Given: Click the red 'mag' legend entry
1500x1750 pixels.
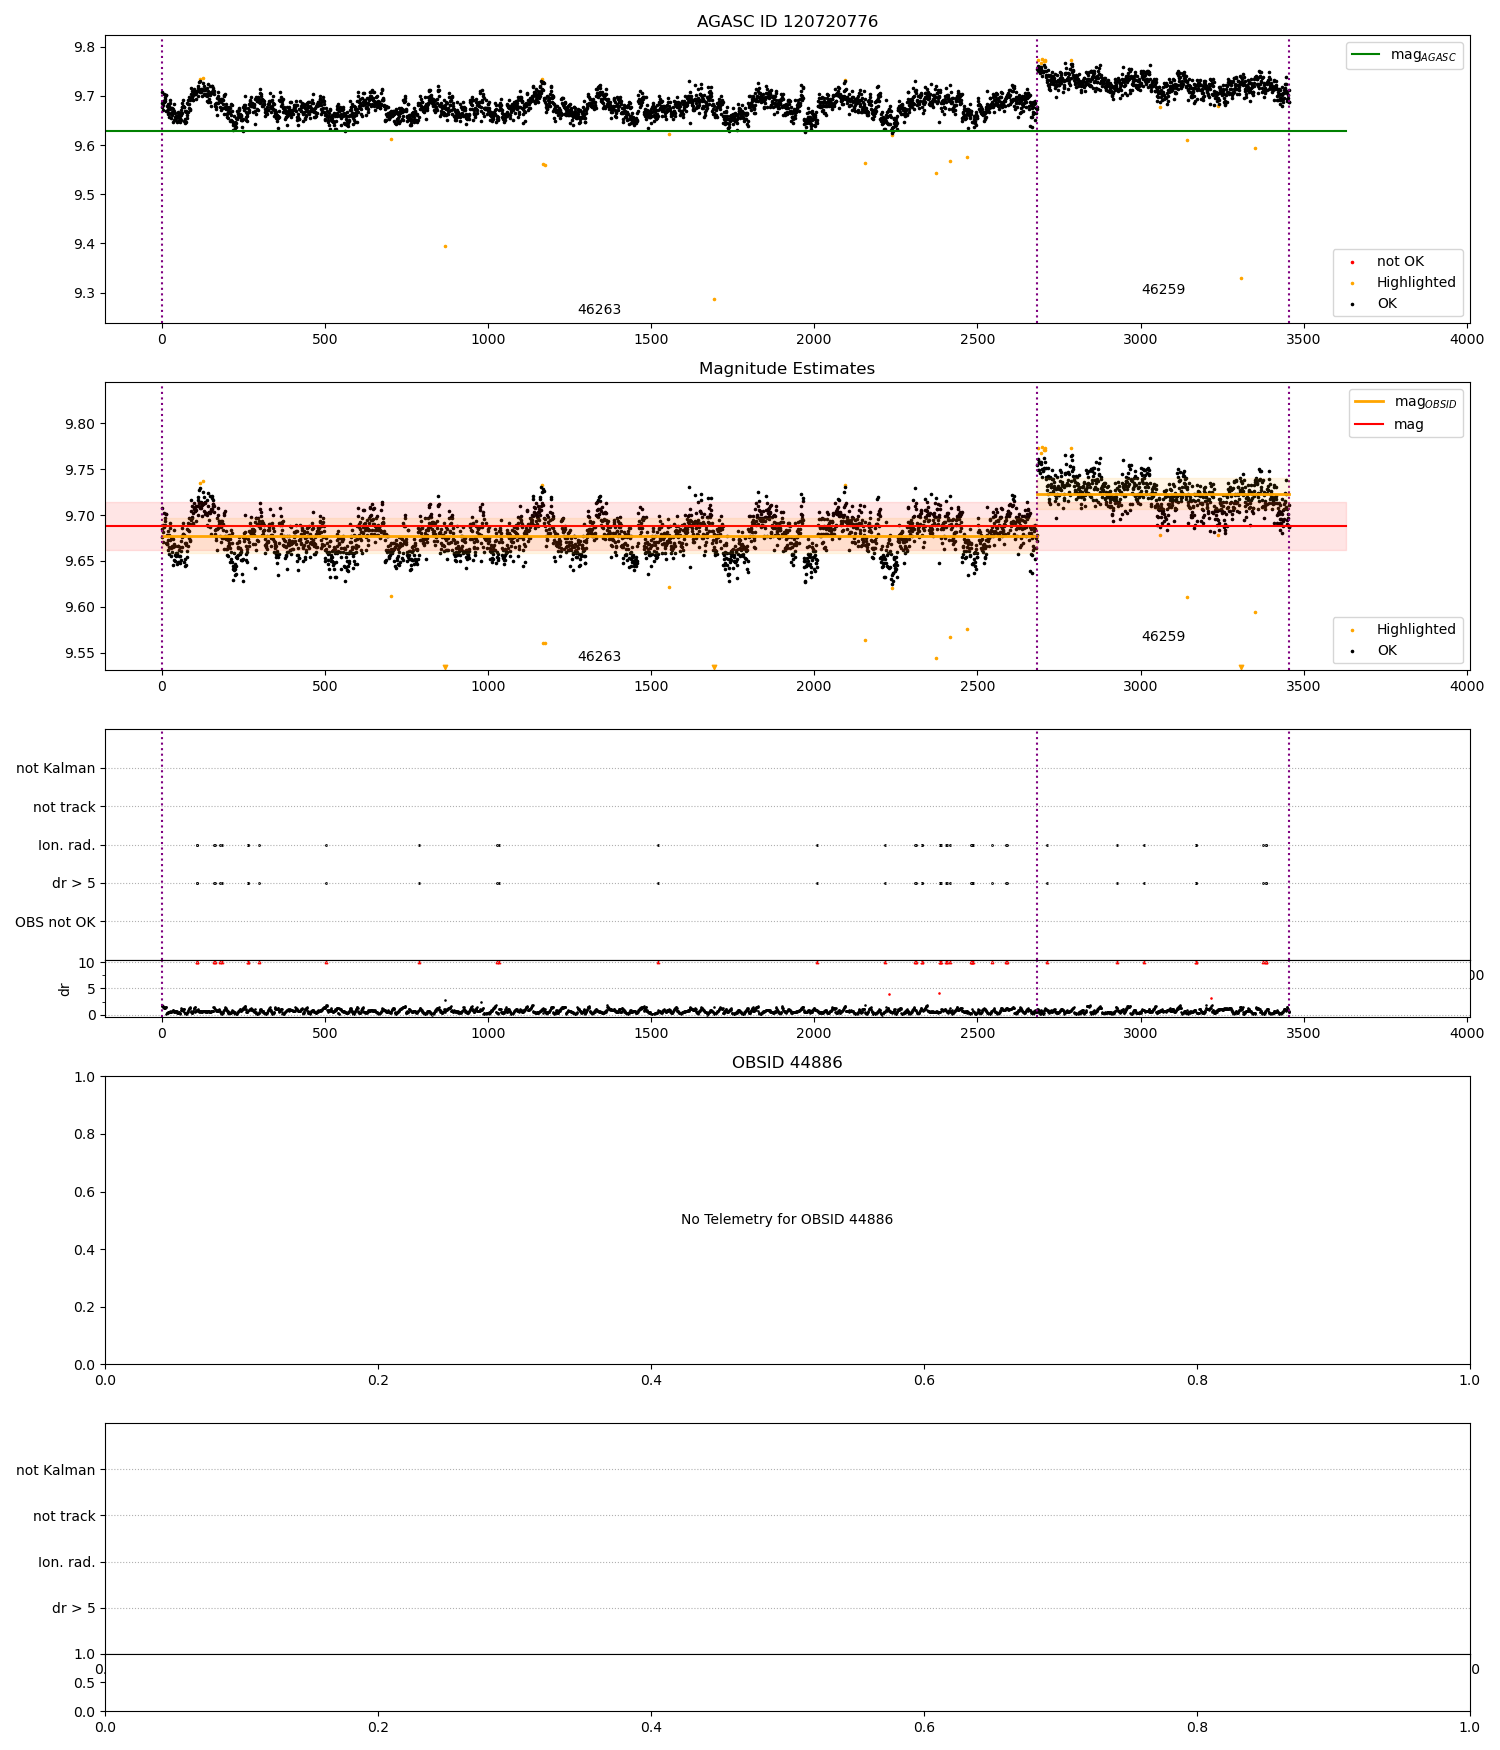Looking at the screenshot, I should tap(1390, 424).
